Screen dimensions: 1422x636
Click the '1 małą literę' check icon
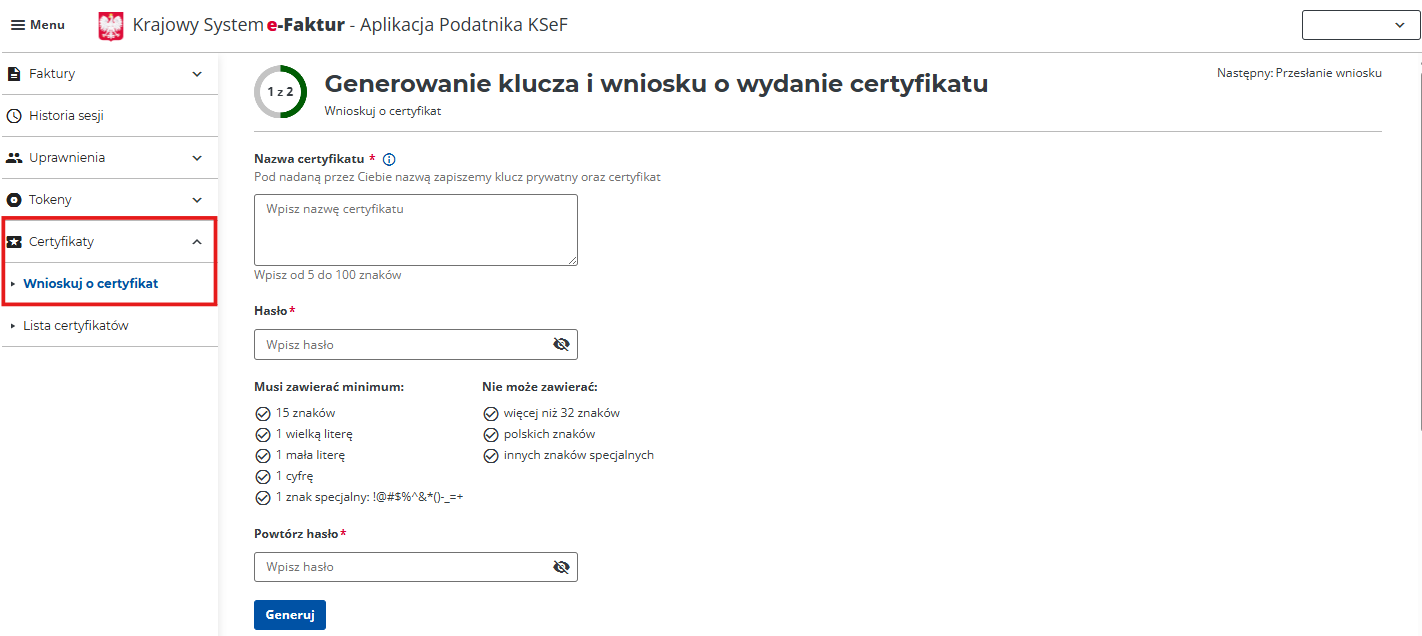[263, 455]
